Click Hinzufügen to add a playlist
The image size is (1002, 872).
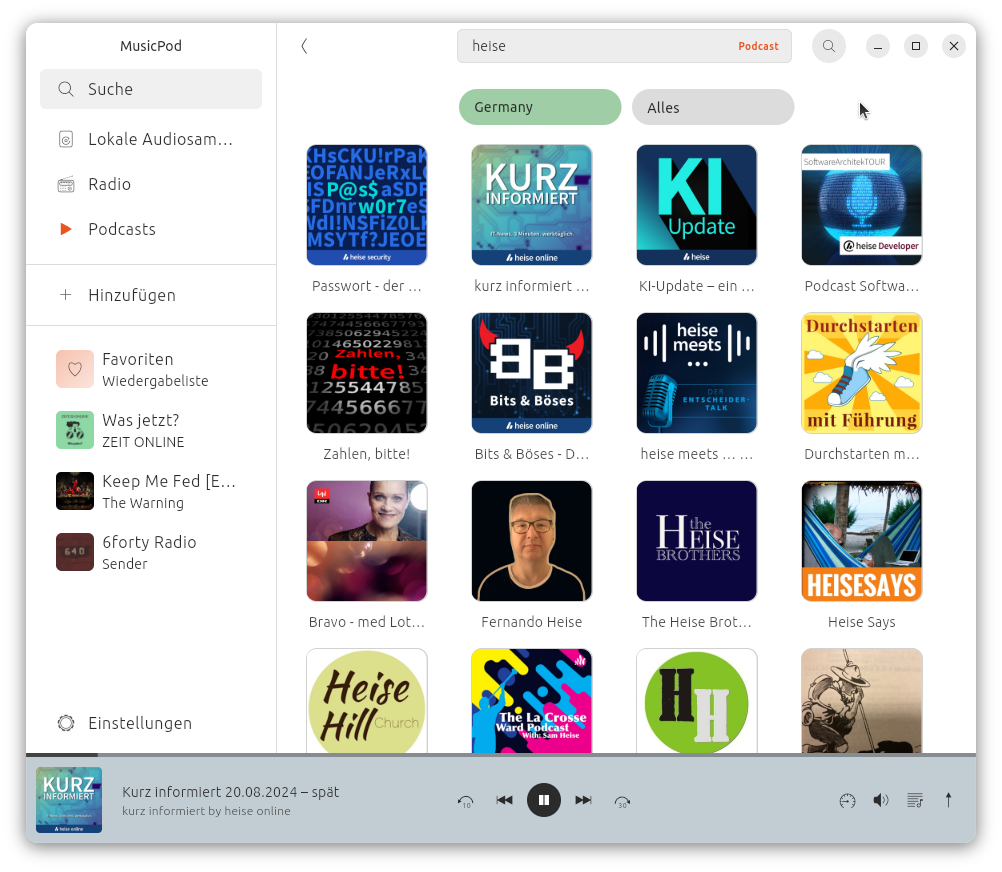151,295
